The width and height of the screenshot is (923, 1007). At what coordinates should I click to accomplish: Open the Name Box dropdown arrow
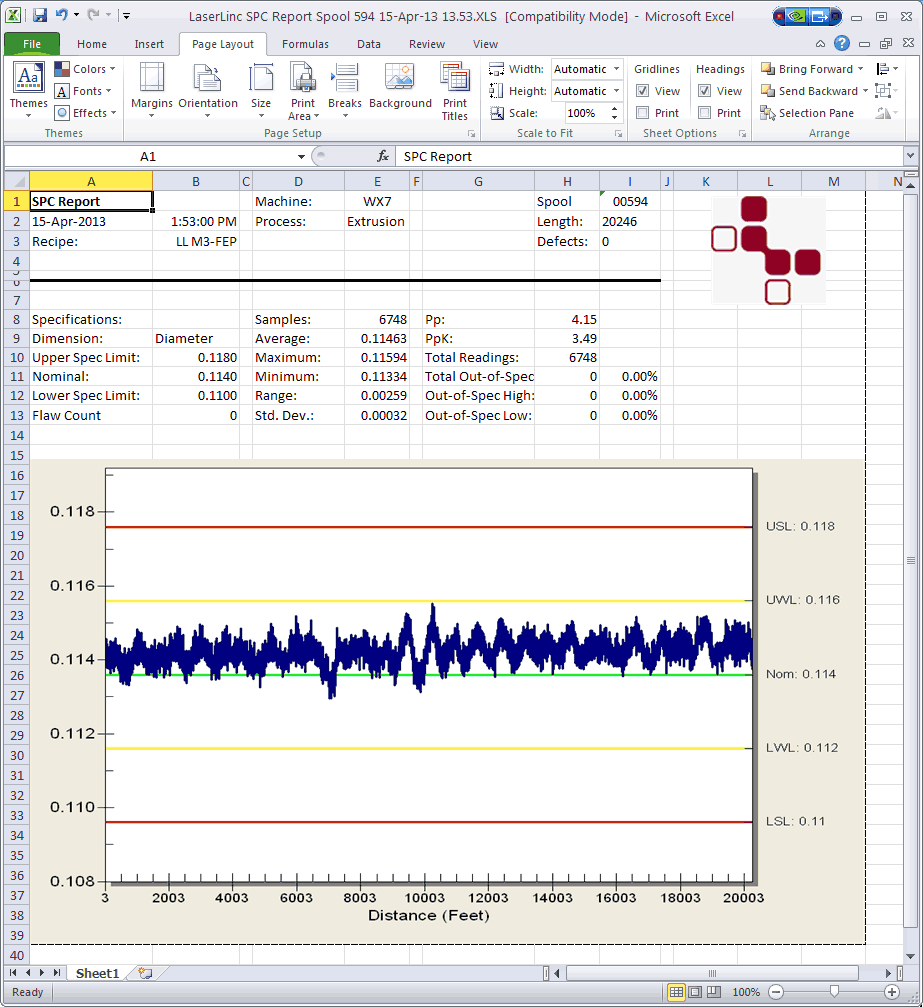click(301, 157)
